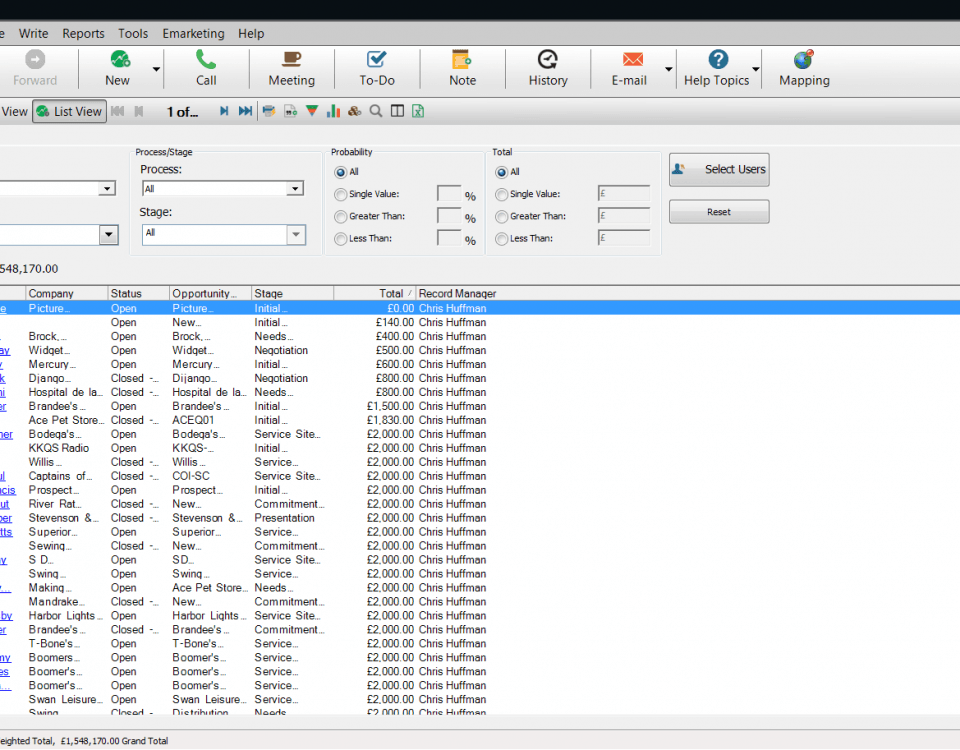Select Probability Single Value radio
960x750 pixels.
coord(340,195)
